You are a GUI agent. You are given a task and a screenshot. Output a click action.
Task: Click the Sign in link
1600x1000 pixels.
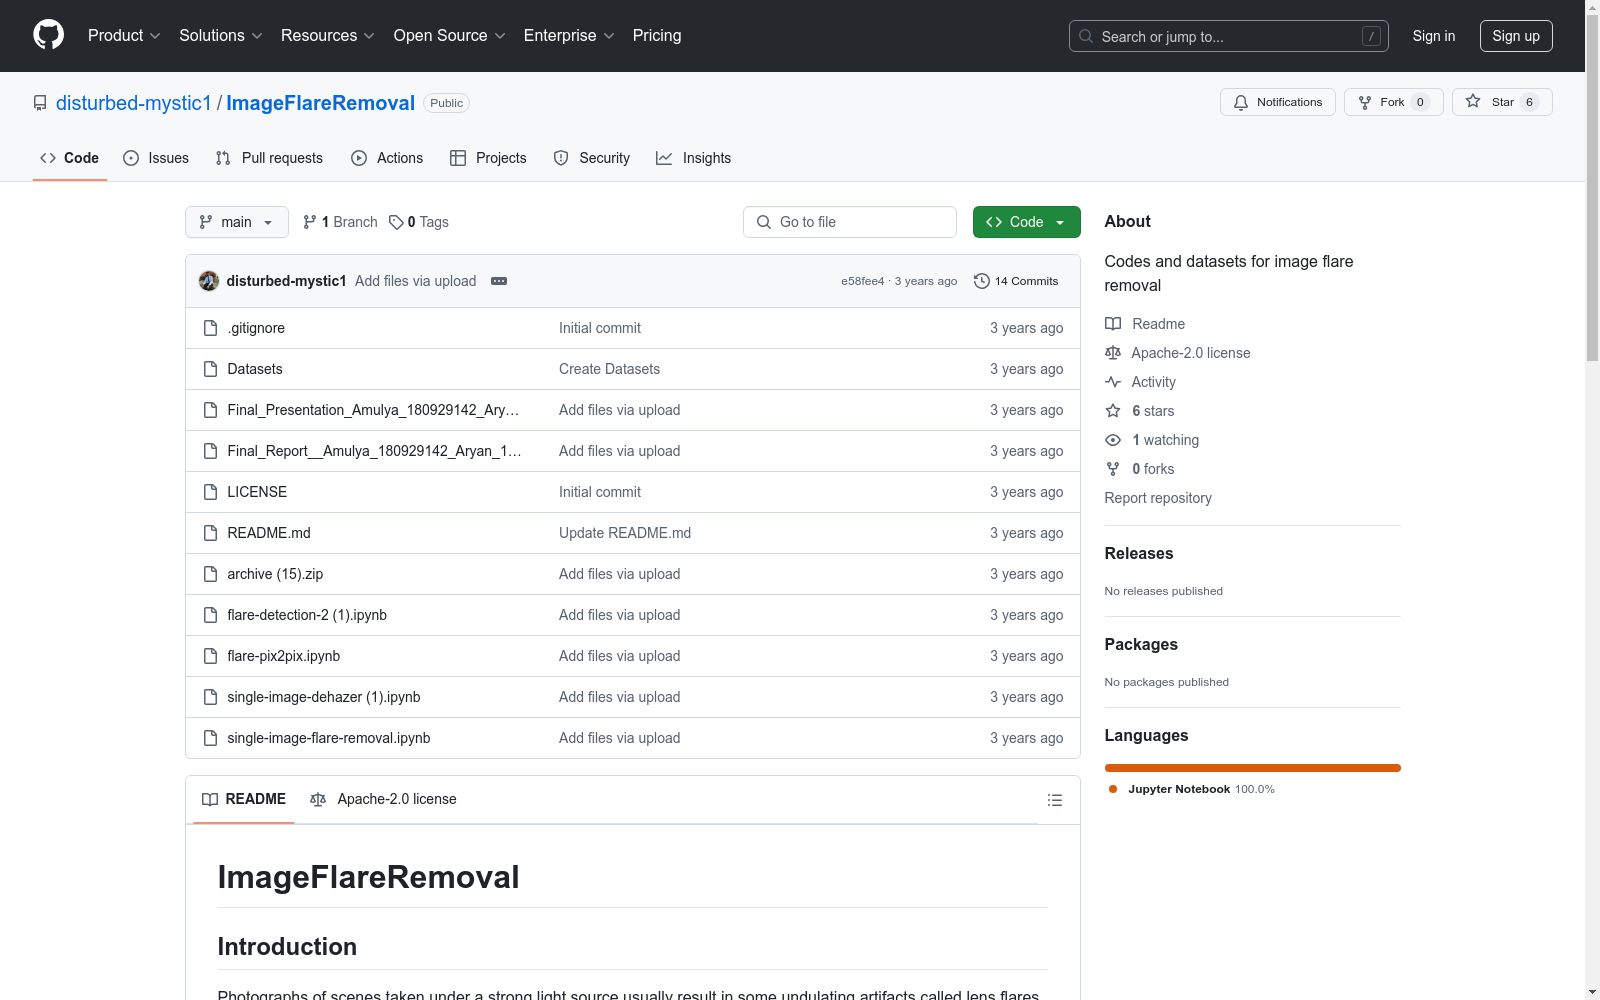[x=1433, y=36]
